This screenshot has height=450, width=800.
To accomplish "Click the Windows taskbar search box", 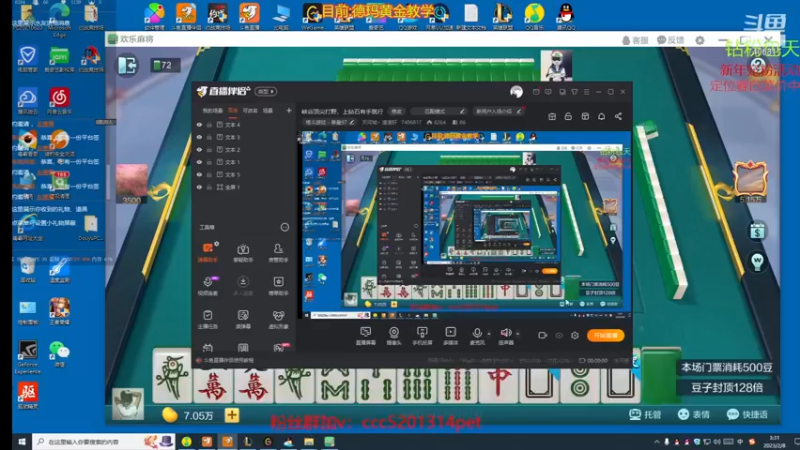I will point(104,442).
